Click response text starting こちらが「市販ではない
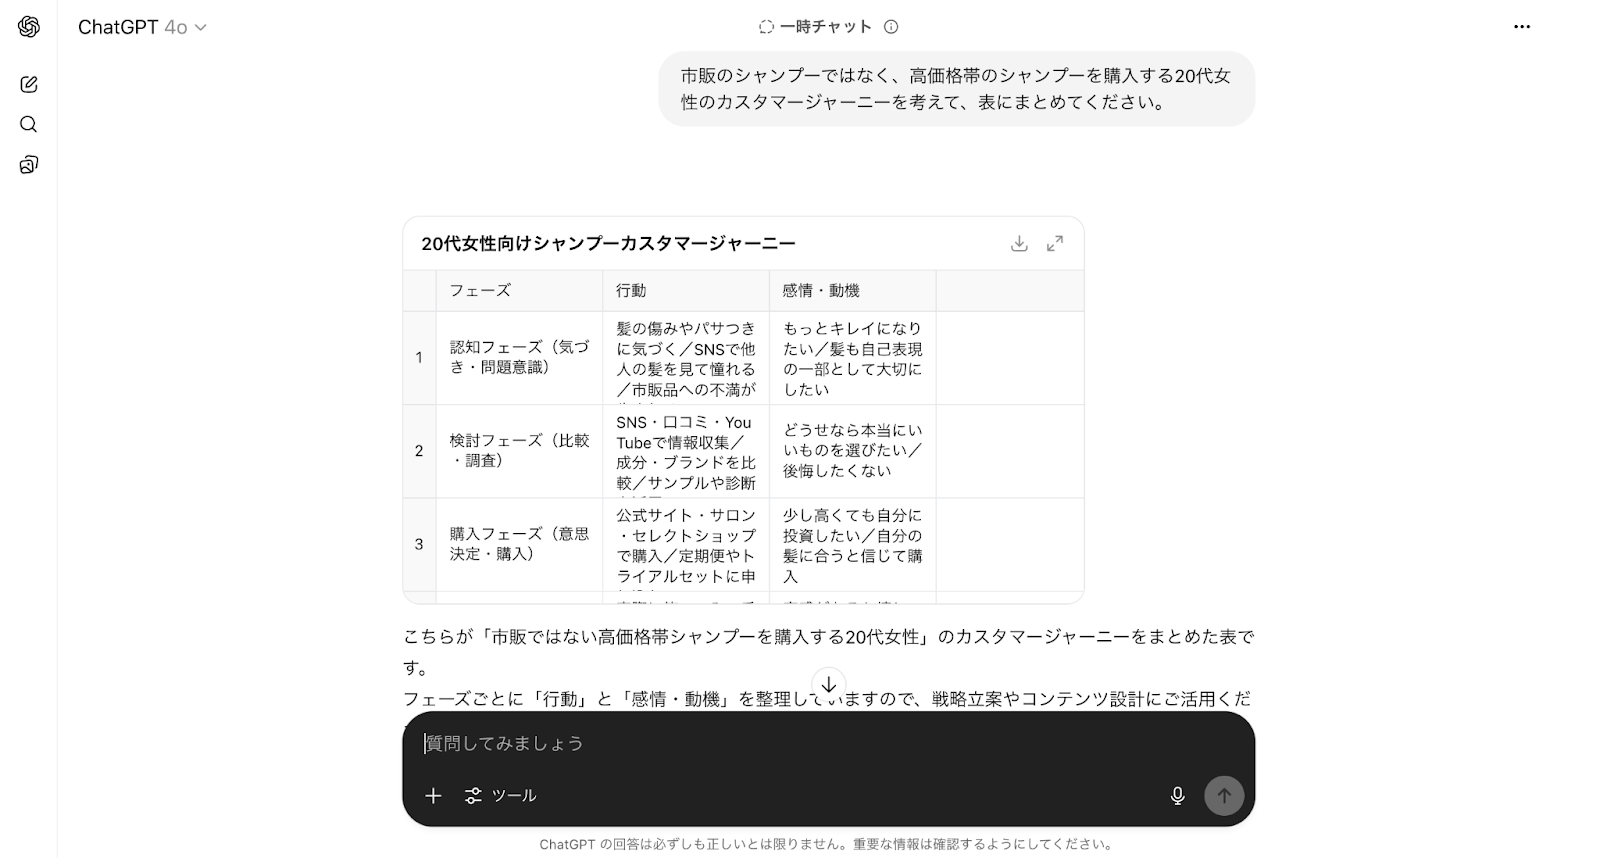This screenshot has height=858, width=1600. pos(828,651)
